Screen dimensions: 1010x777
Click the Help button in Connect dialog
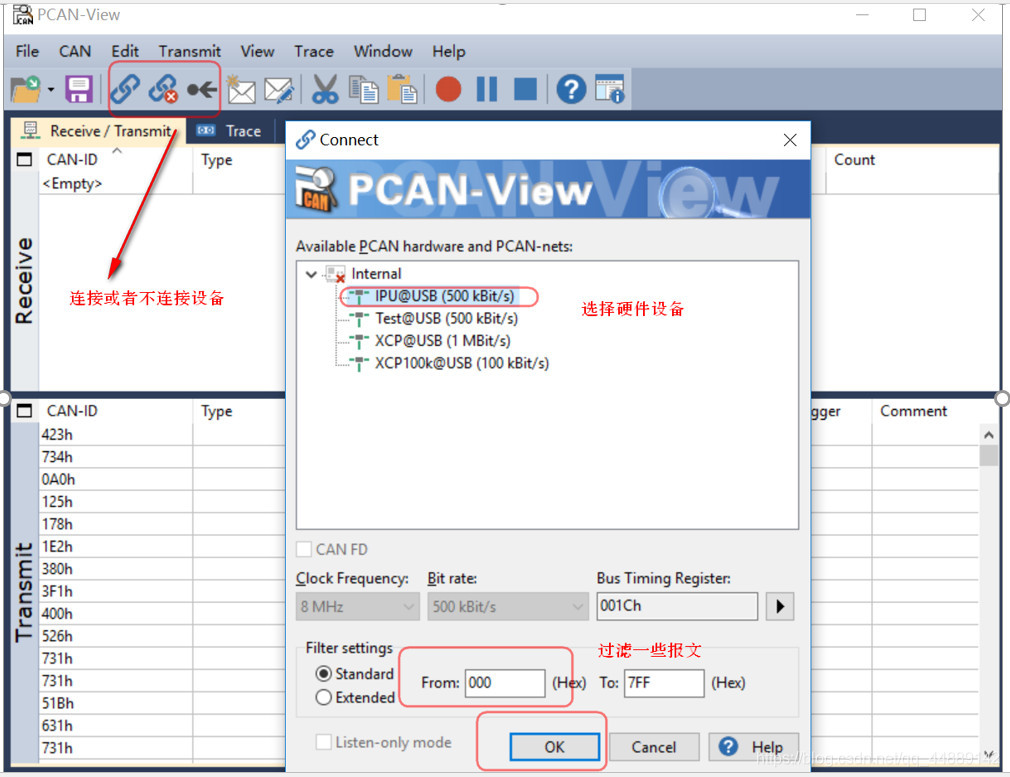tap(754, 747)
